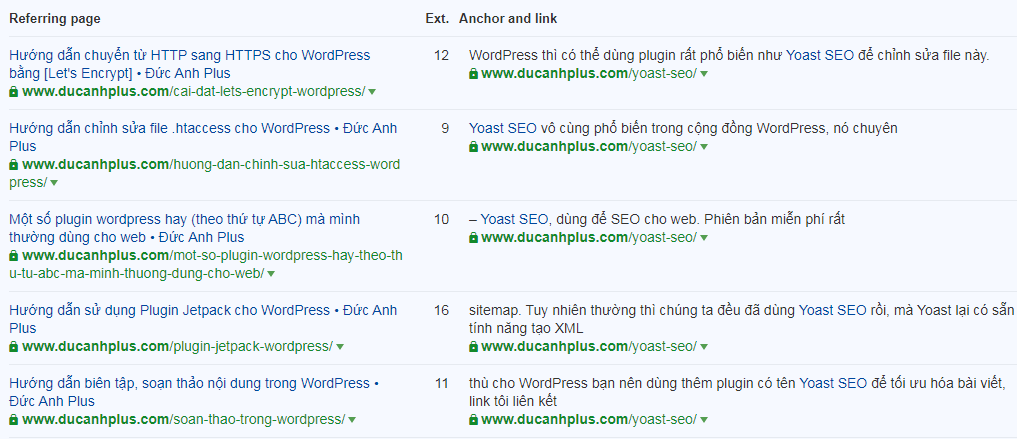Sort by Referring page column header

[x=54, y=19]
